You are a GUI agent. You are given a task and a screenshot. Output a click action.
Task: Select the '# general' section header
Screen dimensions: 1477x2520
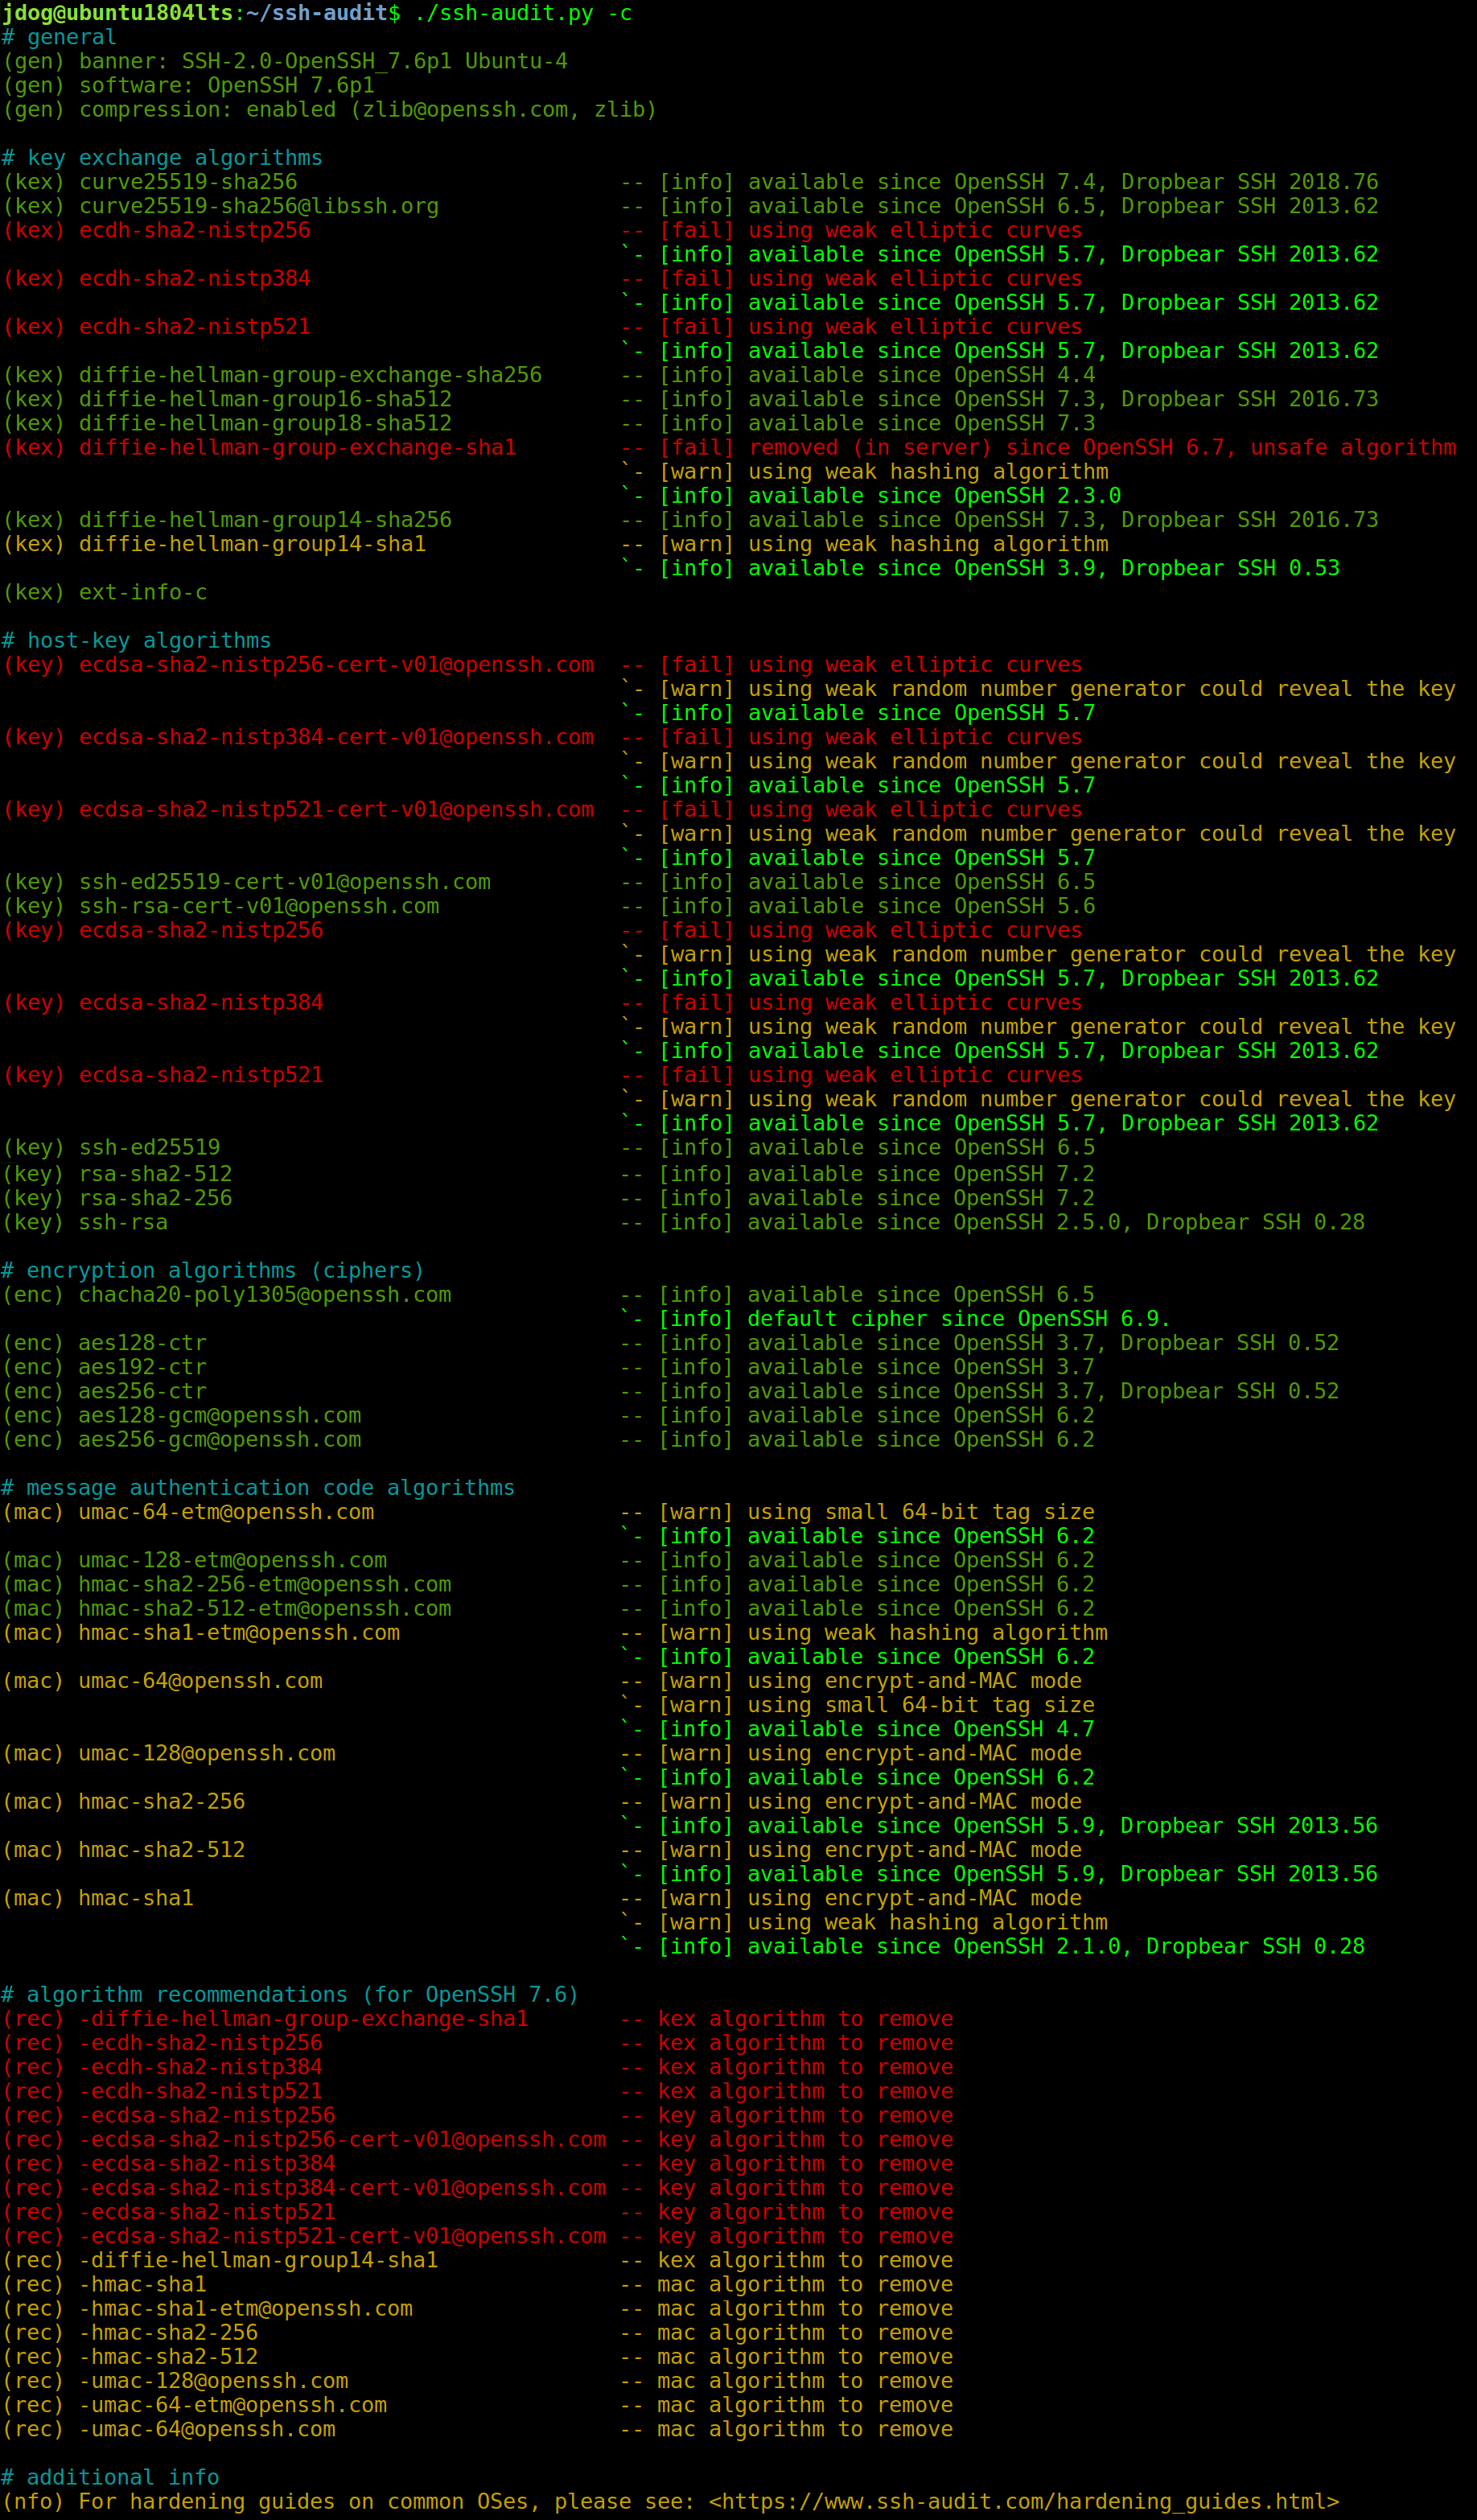pyautogui.click(x=59, y=37)
